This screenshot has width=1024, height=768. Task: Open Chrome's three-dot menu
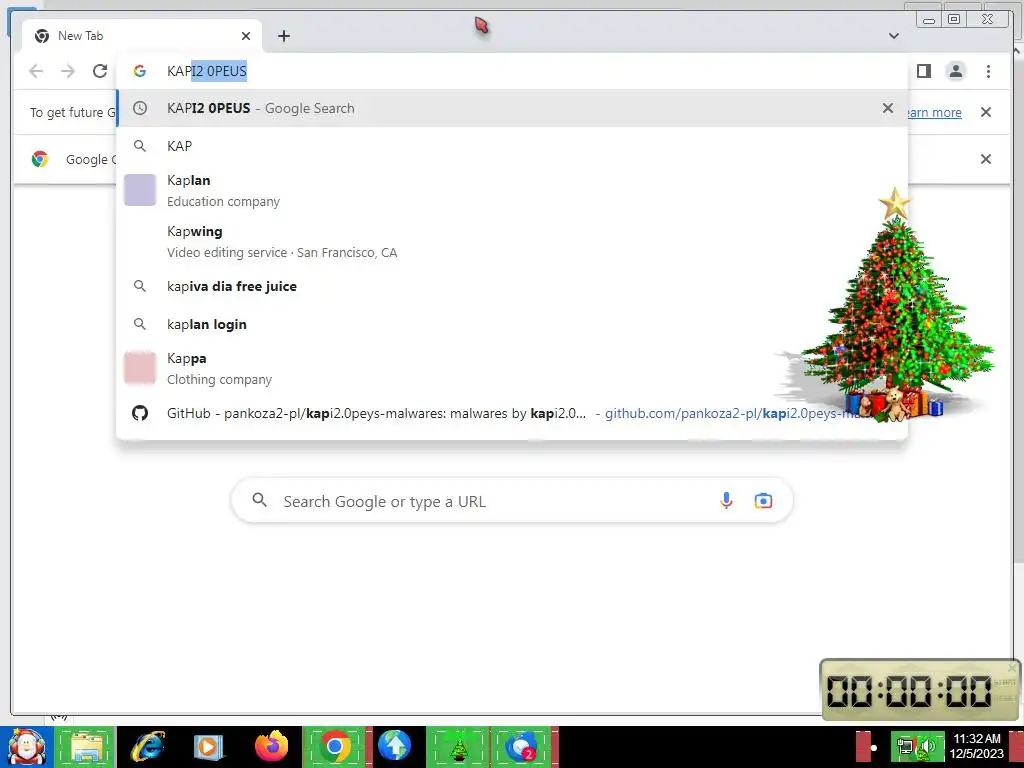[x=988, y=71]
